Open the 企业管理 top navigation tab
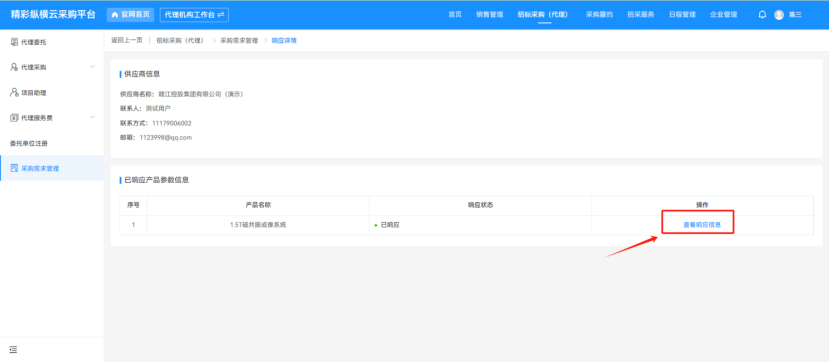Image resolution: width=829 pixels, height=362 pixels. [723, 15]
